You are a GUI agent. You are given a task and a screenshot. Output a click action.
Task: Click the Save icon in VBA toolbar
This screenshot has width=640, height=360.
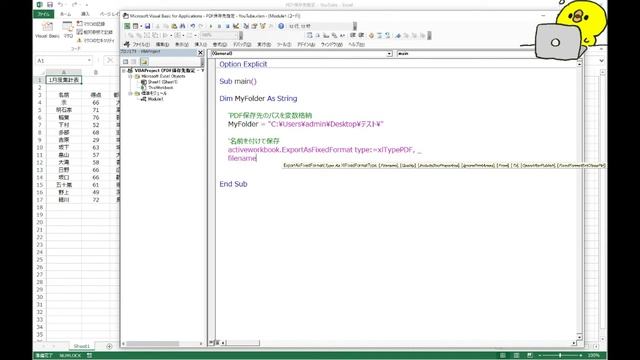pyautogui.click(x=148, y=26)
